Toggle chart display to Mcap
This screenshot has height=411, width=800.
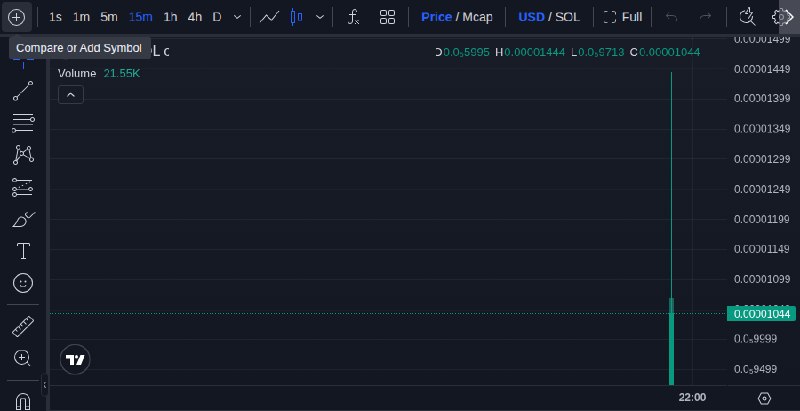click(x=478, y=17)
